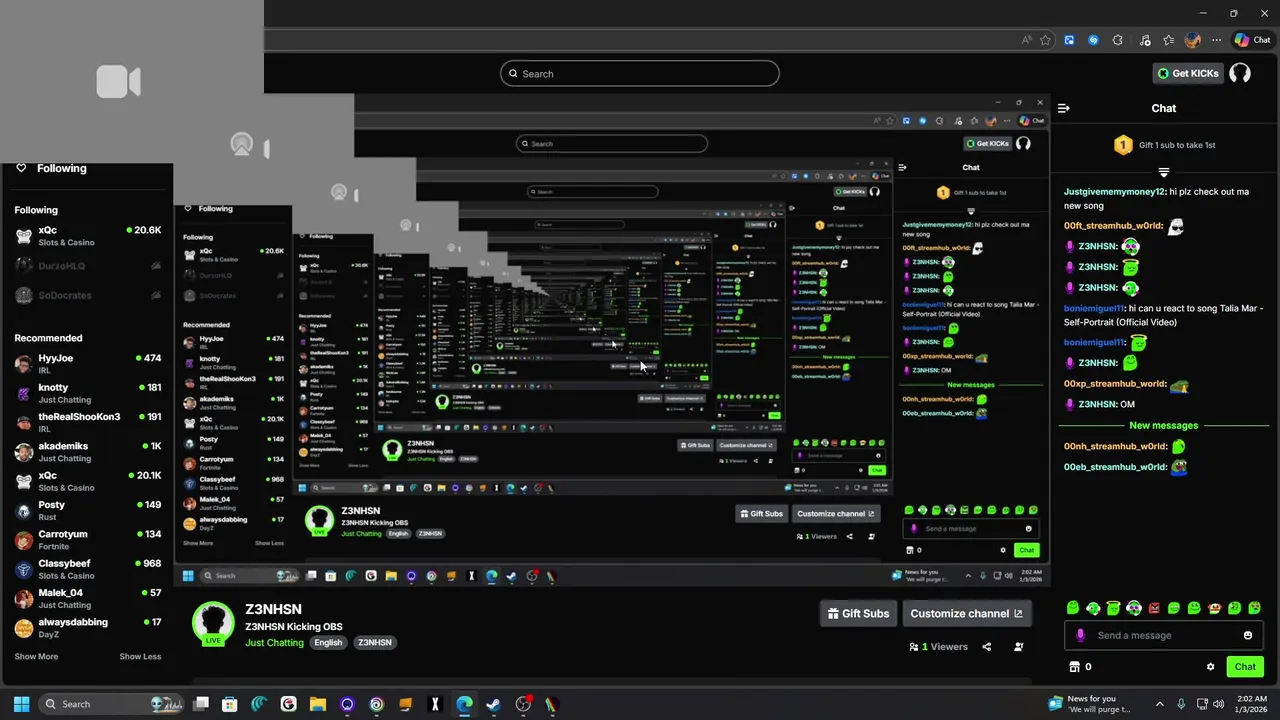
Task: Open the user profile avatar beside Get KICKs
Action: click(x=1240, y=73)
